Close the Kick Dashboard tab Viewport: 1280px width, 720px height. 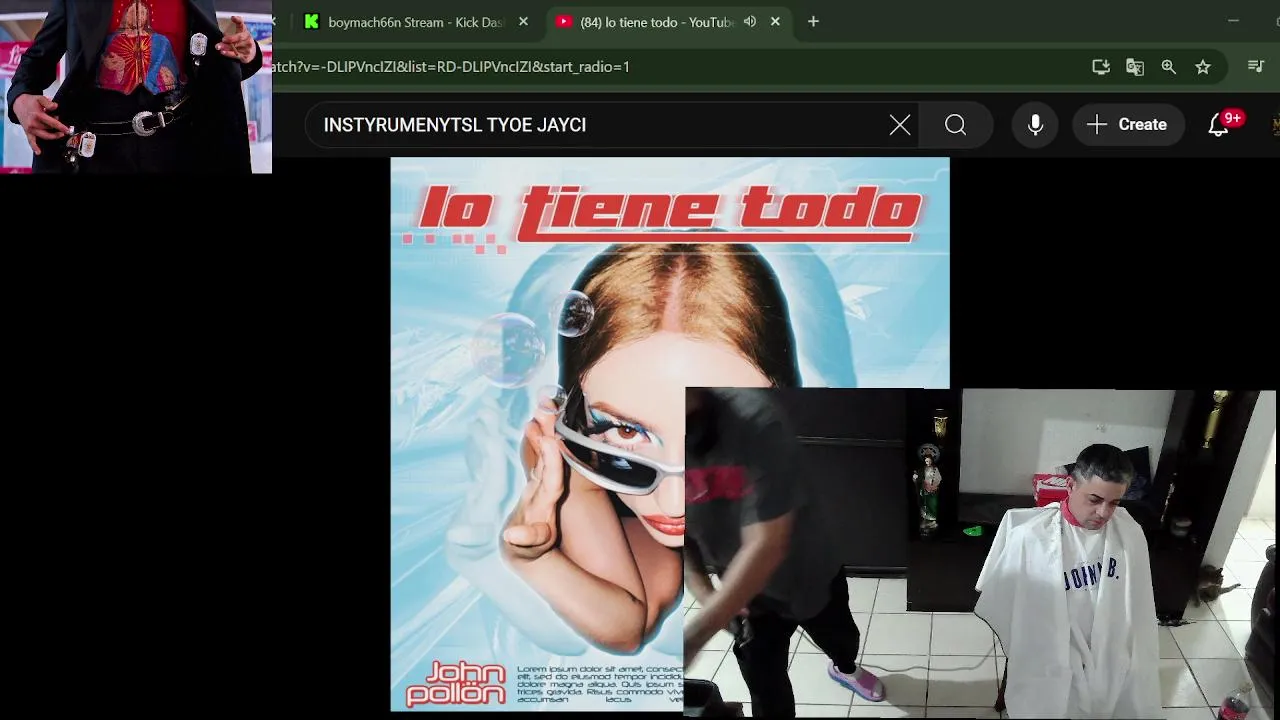point(523,22)
